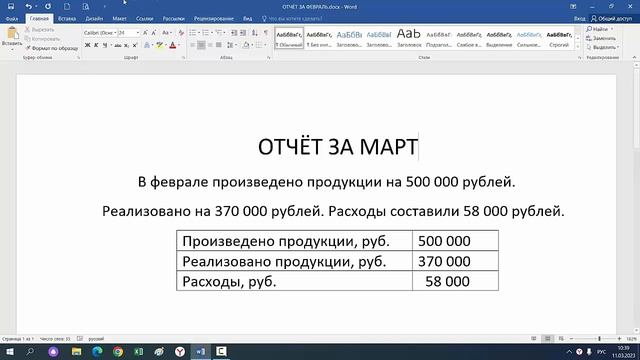The image size is (640, 360).
Task: Open print preview from the quick access toolbar
Action: click(86, 7)
